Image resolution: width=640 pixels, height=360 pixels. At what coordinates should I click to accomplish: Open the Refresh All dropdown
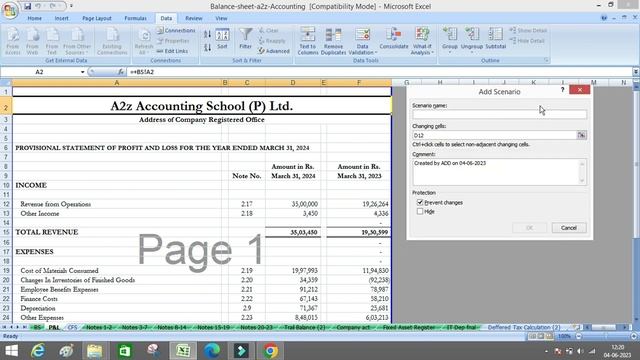(143, 52)
